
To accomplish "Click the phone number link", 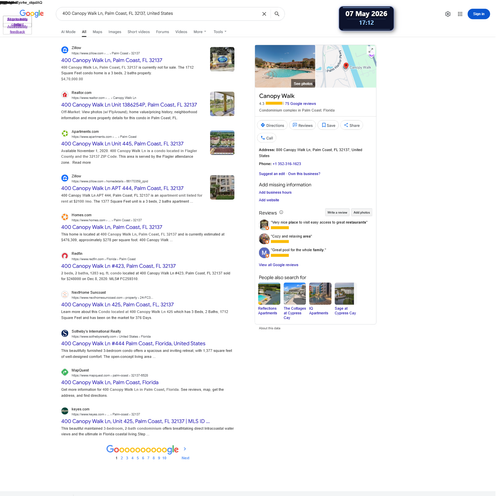I will pyautogui.click(x=287, y=164).
